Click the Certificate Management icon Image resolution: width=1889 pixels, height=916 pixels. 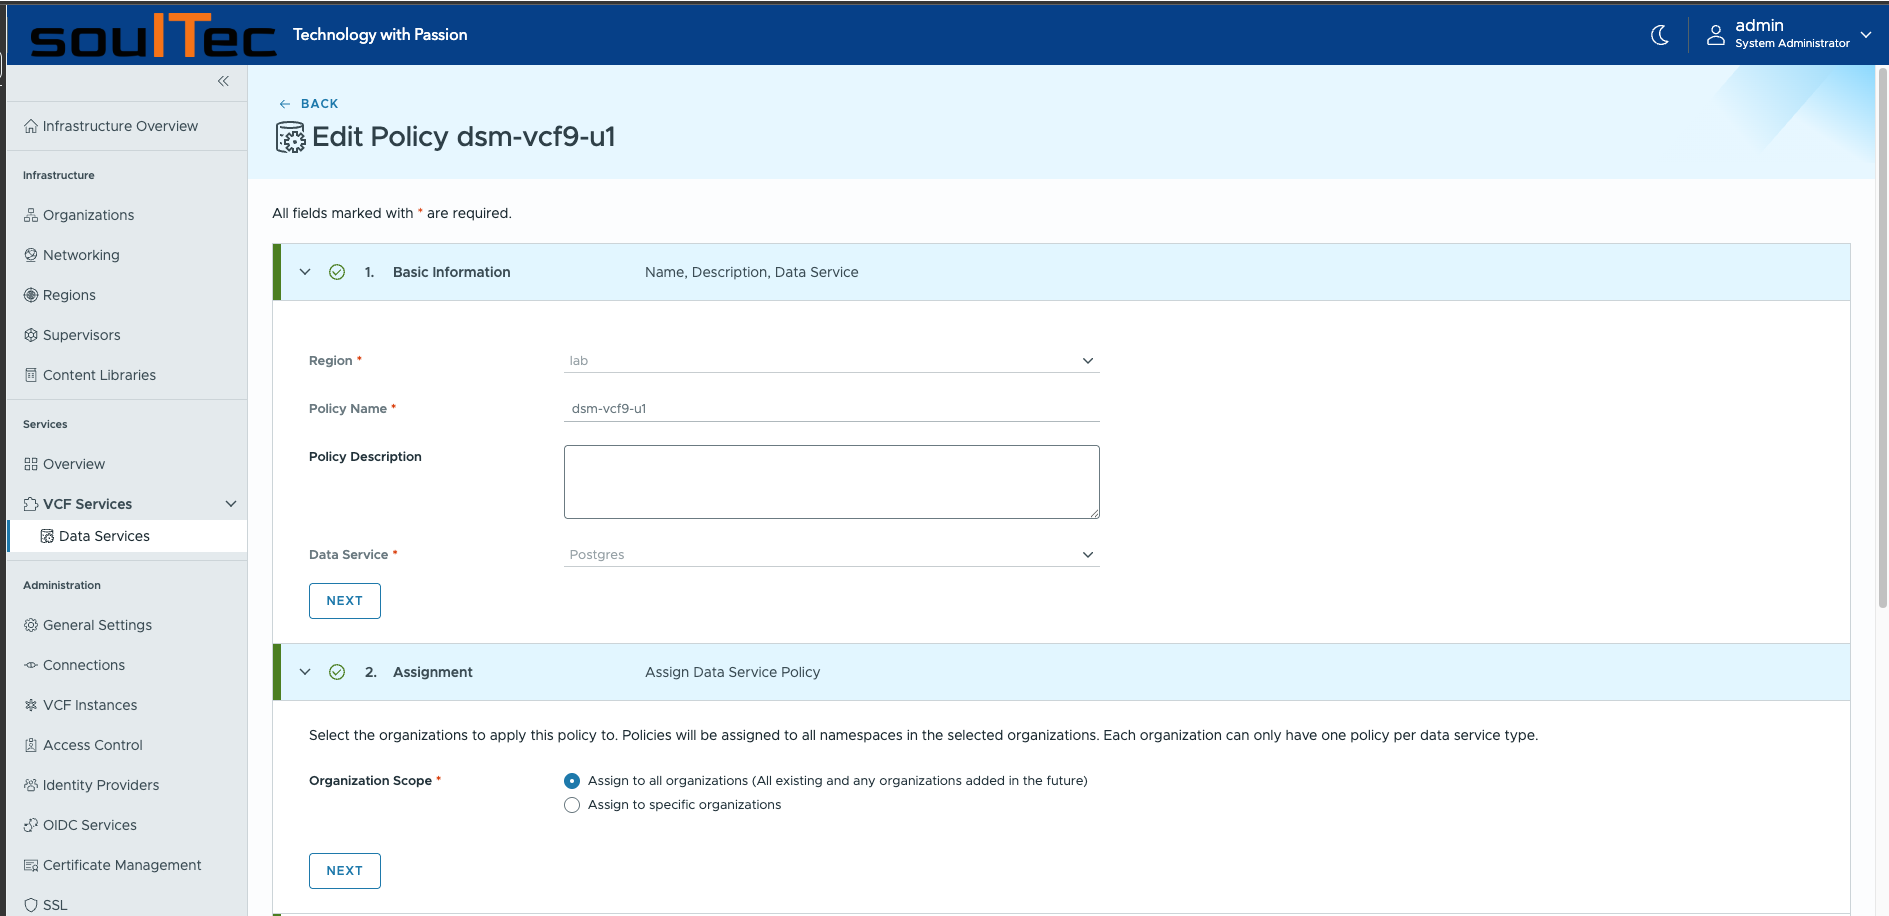click(31, 865)
